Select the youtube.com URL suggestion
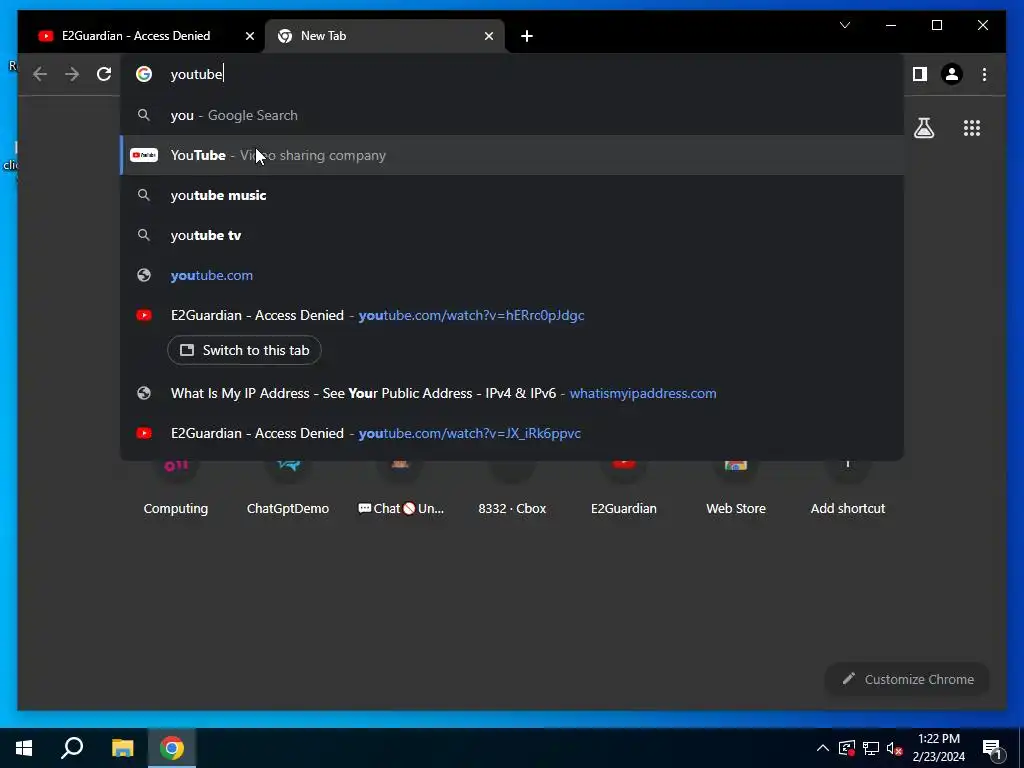 coord(513,276)
